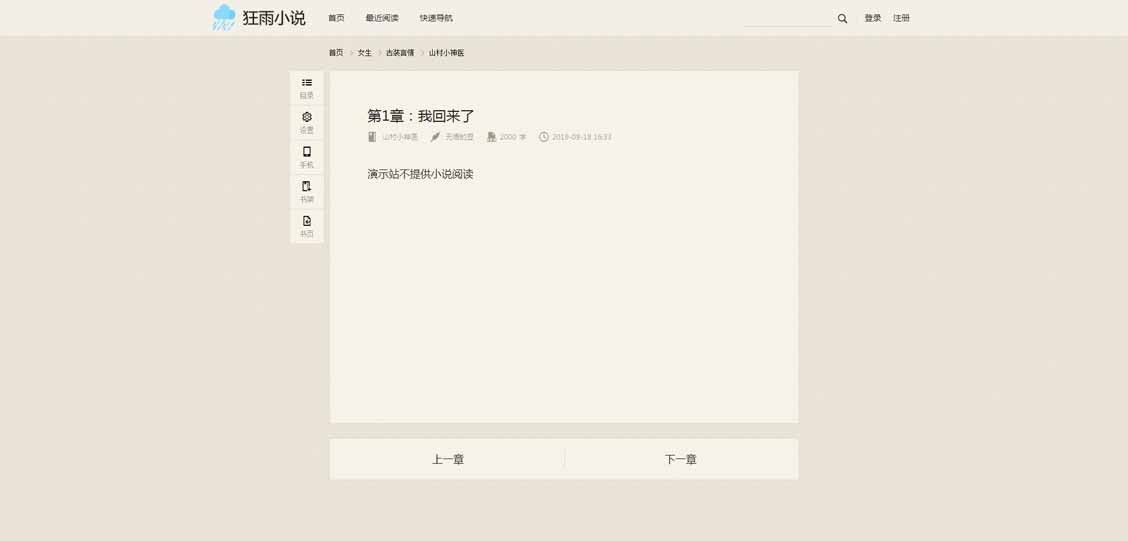Click the text 演示站不提供小说阅读
This screenshot has width=1128, height=541.
pos(420,174)
